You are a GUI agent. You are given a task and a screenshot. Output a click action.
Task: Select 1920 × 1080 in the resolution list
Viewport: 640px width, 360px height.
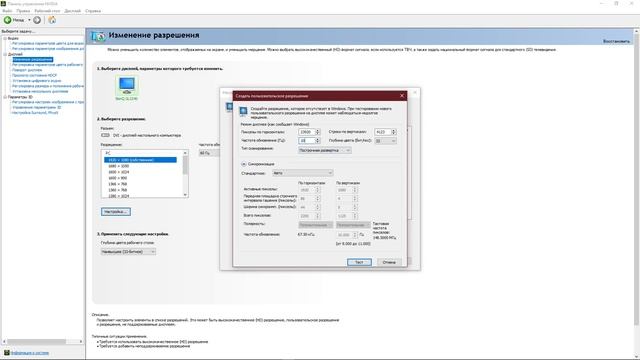tap(140, 160)
